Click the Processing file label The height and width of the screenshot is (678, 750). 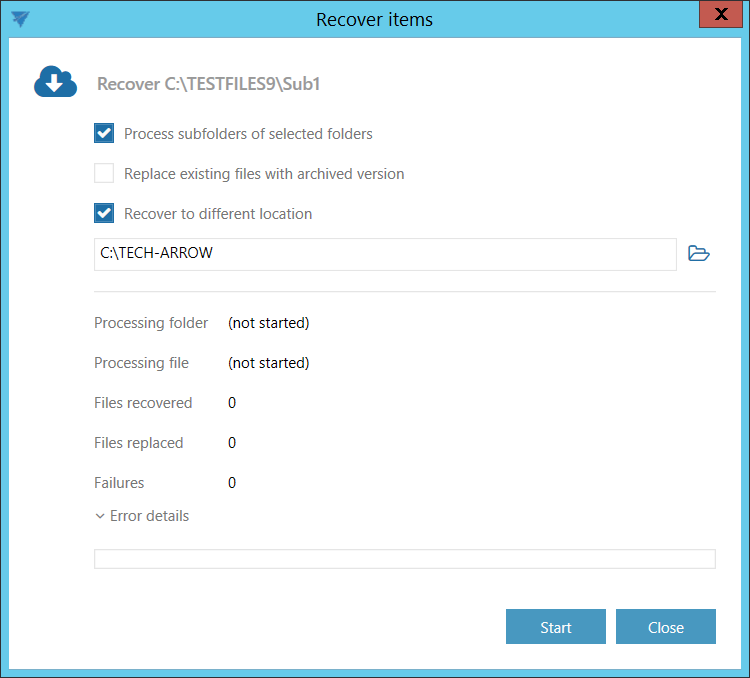coord(141,363)
